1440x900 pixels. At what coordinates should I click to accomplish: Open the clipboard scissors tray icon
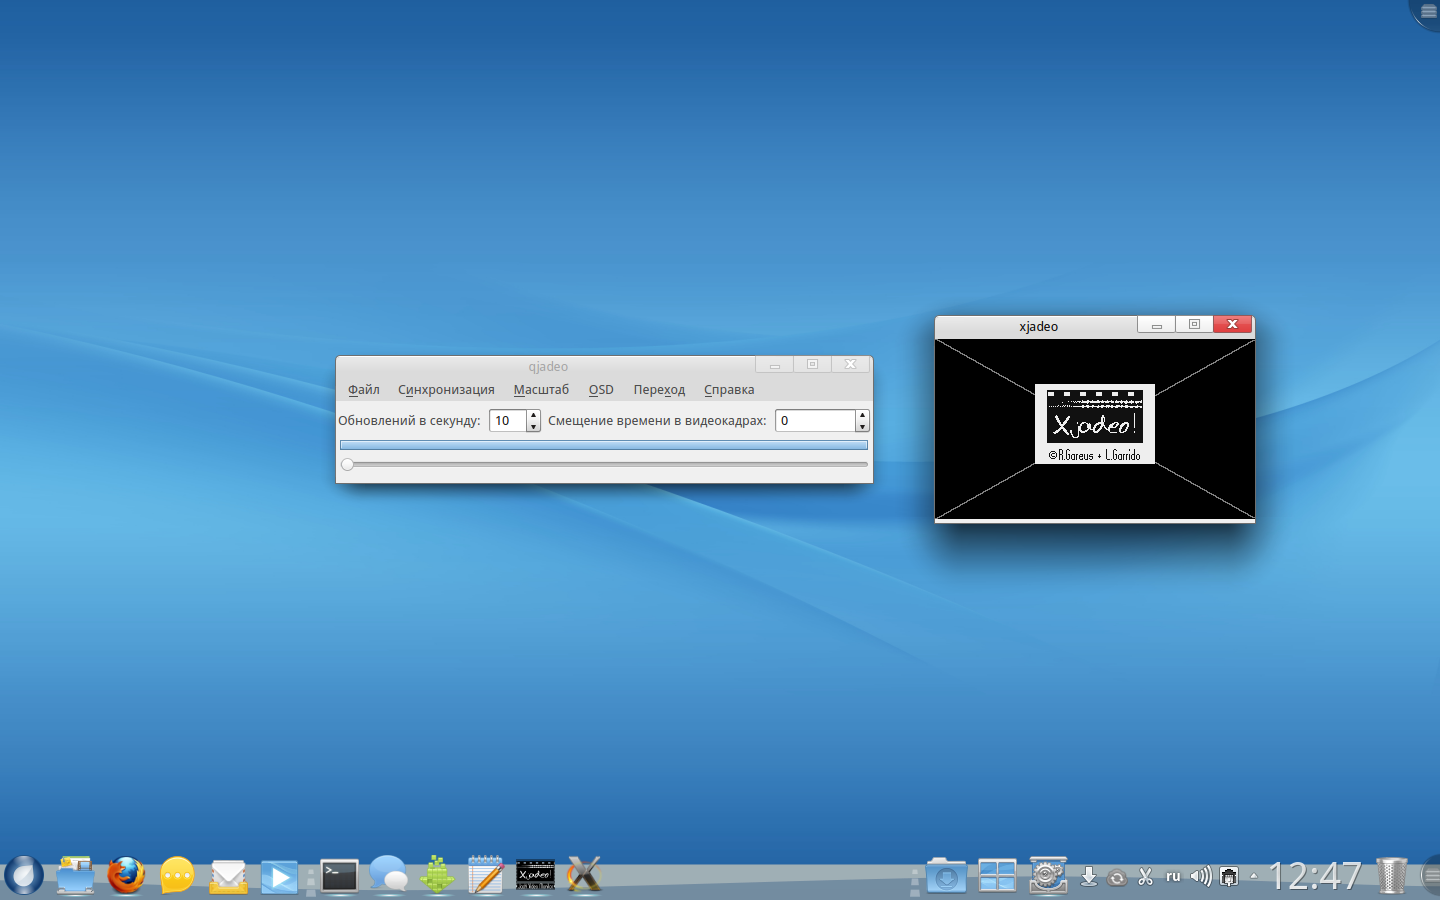[x=1146, y=877]
